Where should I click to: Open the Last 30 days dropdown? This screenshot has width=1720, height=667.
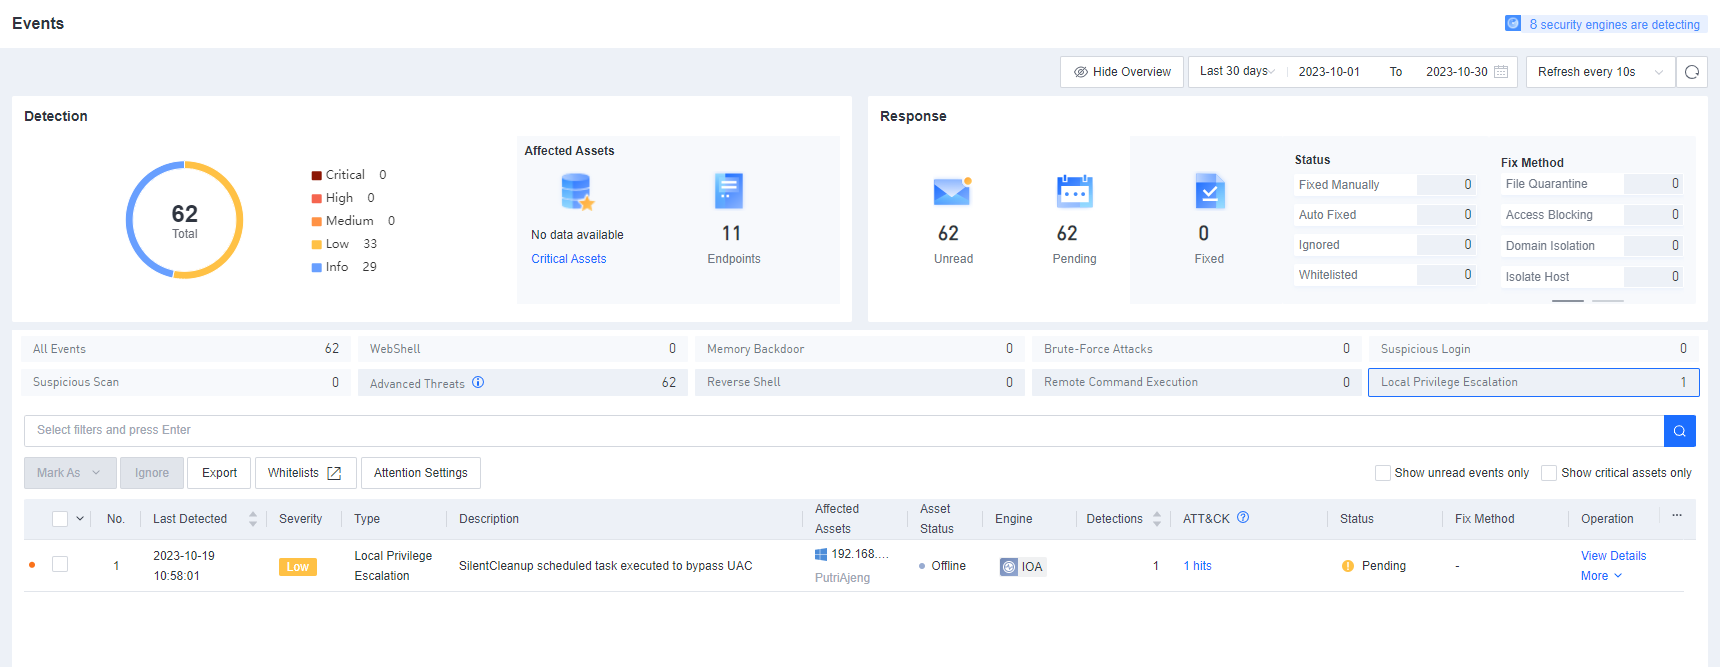pos(1237,72)
